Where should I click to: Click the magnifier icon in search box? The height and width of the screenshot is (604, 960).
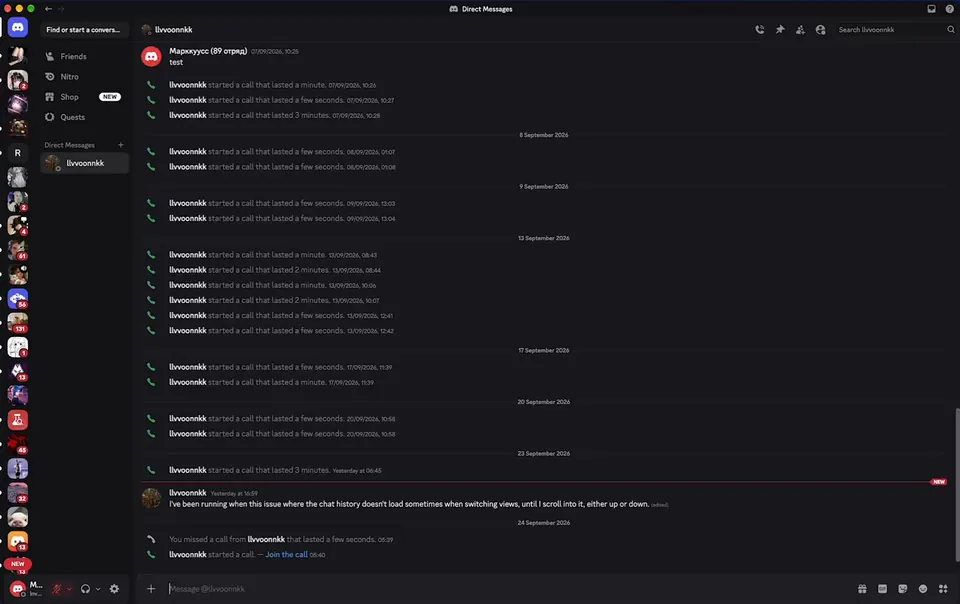pos(951,29)
